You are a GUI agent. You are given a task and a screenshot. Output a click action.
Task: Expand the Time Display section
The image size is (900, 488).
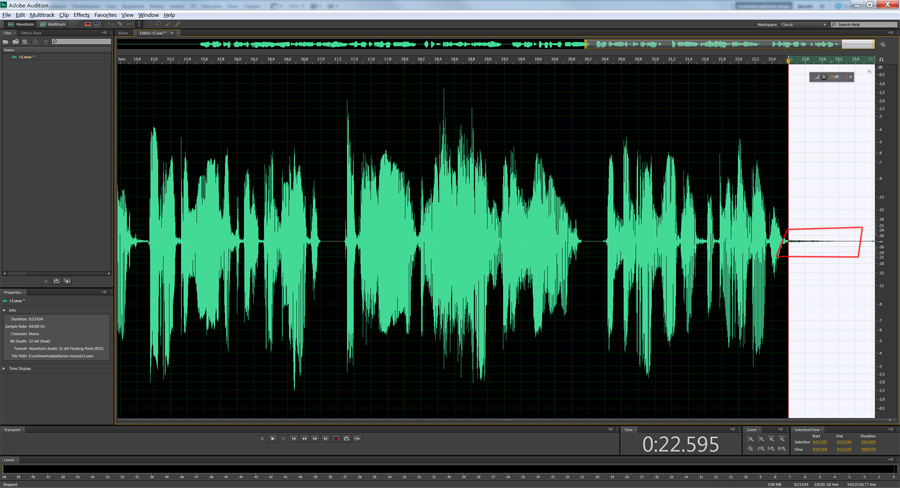tap(4, 369)
